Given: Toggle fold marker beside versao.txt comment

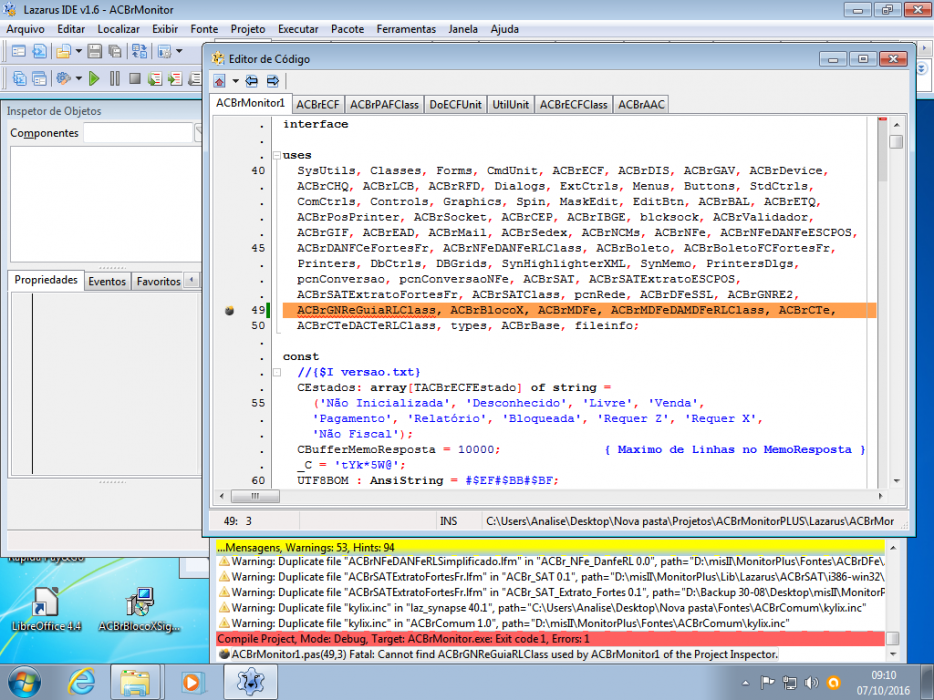Looking at the screenshot, I should click(277, 372).
